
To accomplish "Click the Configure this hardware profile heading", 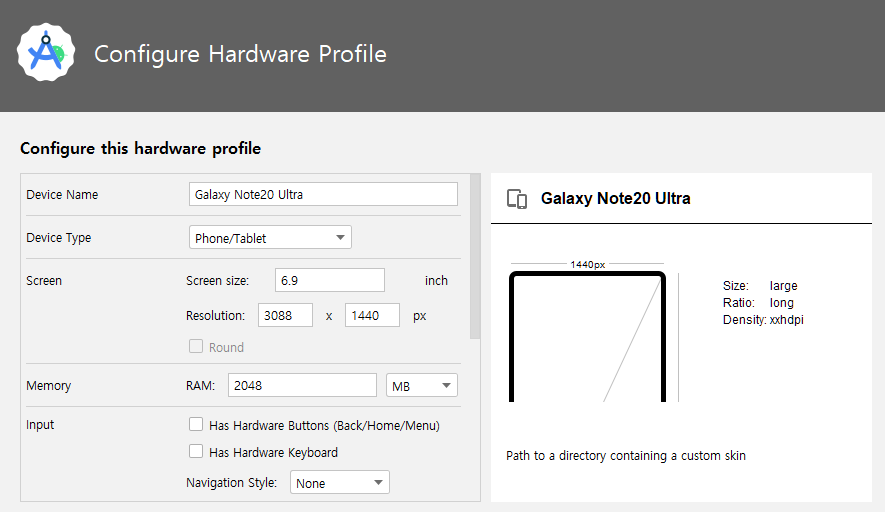I will 141,148.
